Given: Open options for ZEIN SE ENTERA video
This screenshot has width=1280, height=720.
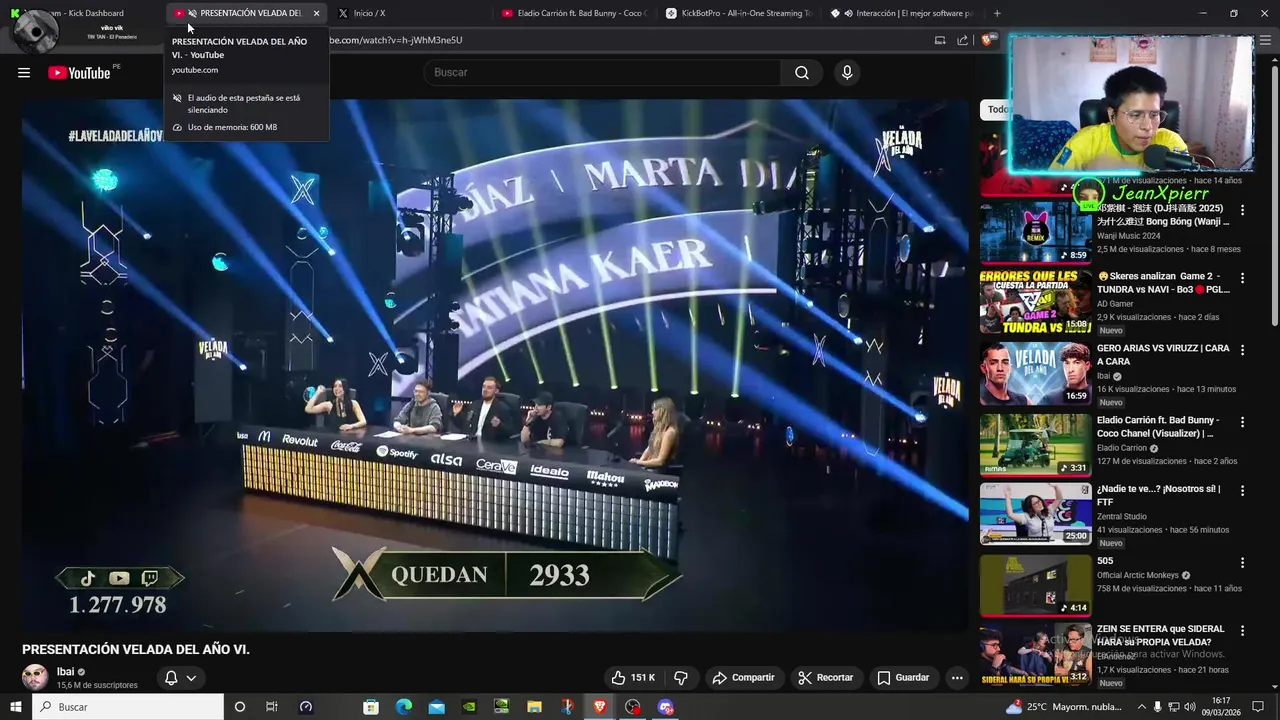Looking at the screenshot, I should pyautogui.click(x=1243, y=631).
